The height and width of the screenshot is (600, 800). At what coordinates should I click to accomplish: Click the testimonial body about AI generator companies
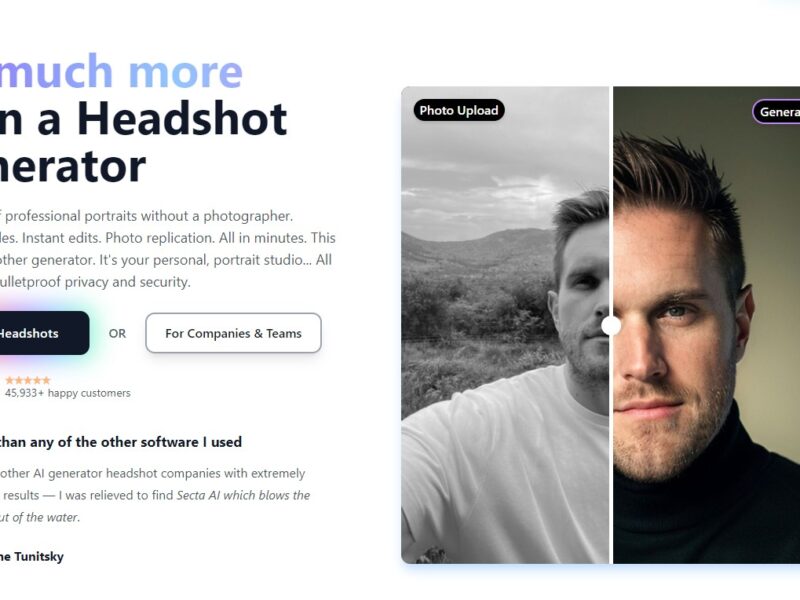click(155, 495)
